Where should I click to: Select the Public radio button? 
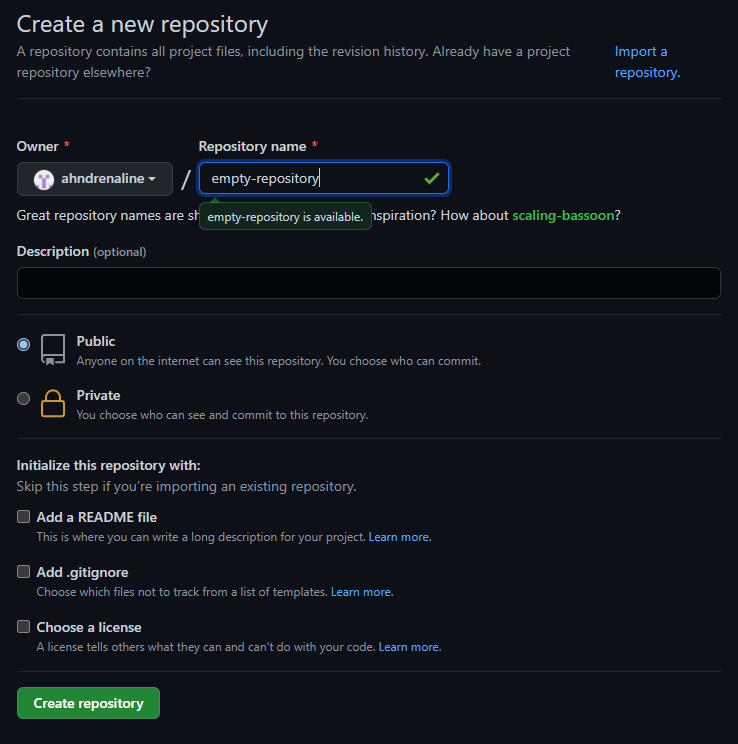pyautogui.click(x=23, y=344)
